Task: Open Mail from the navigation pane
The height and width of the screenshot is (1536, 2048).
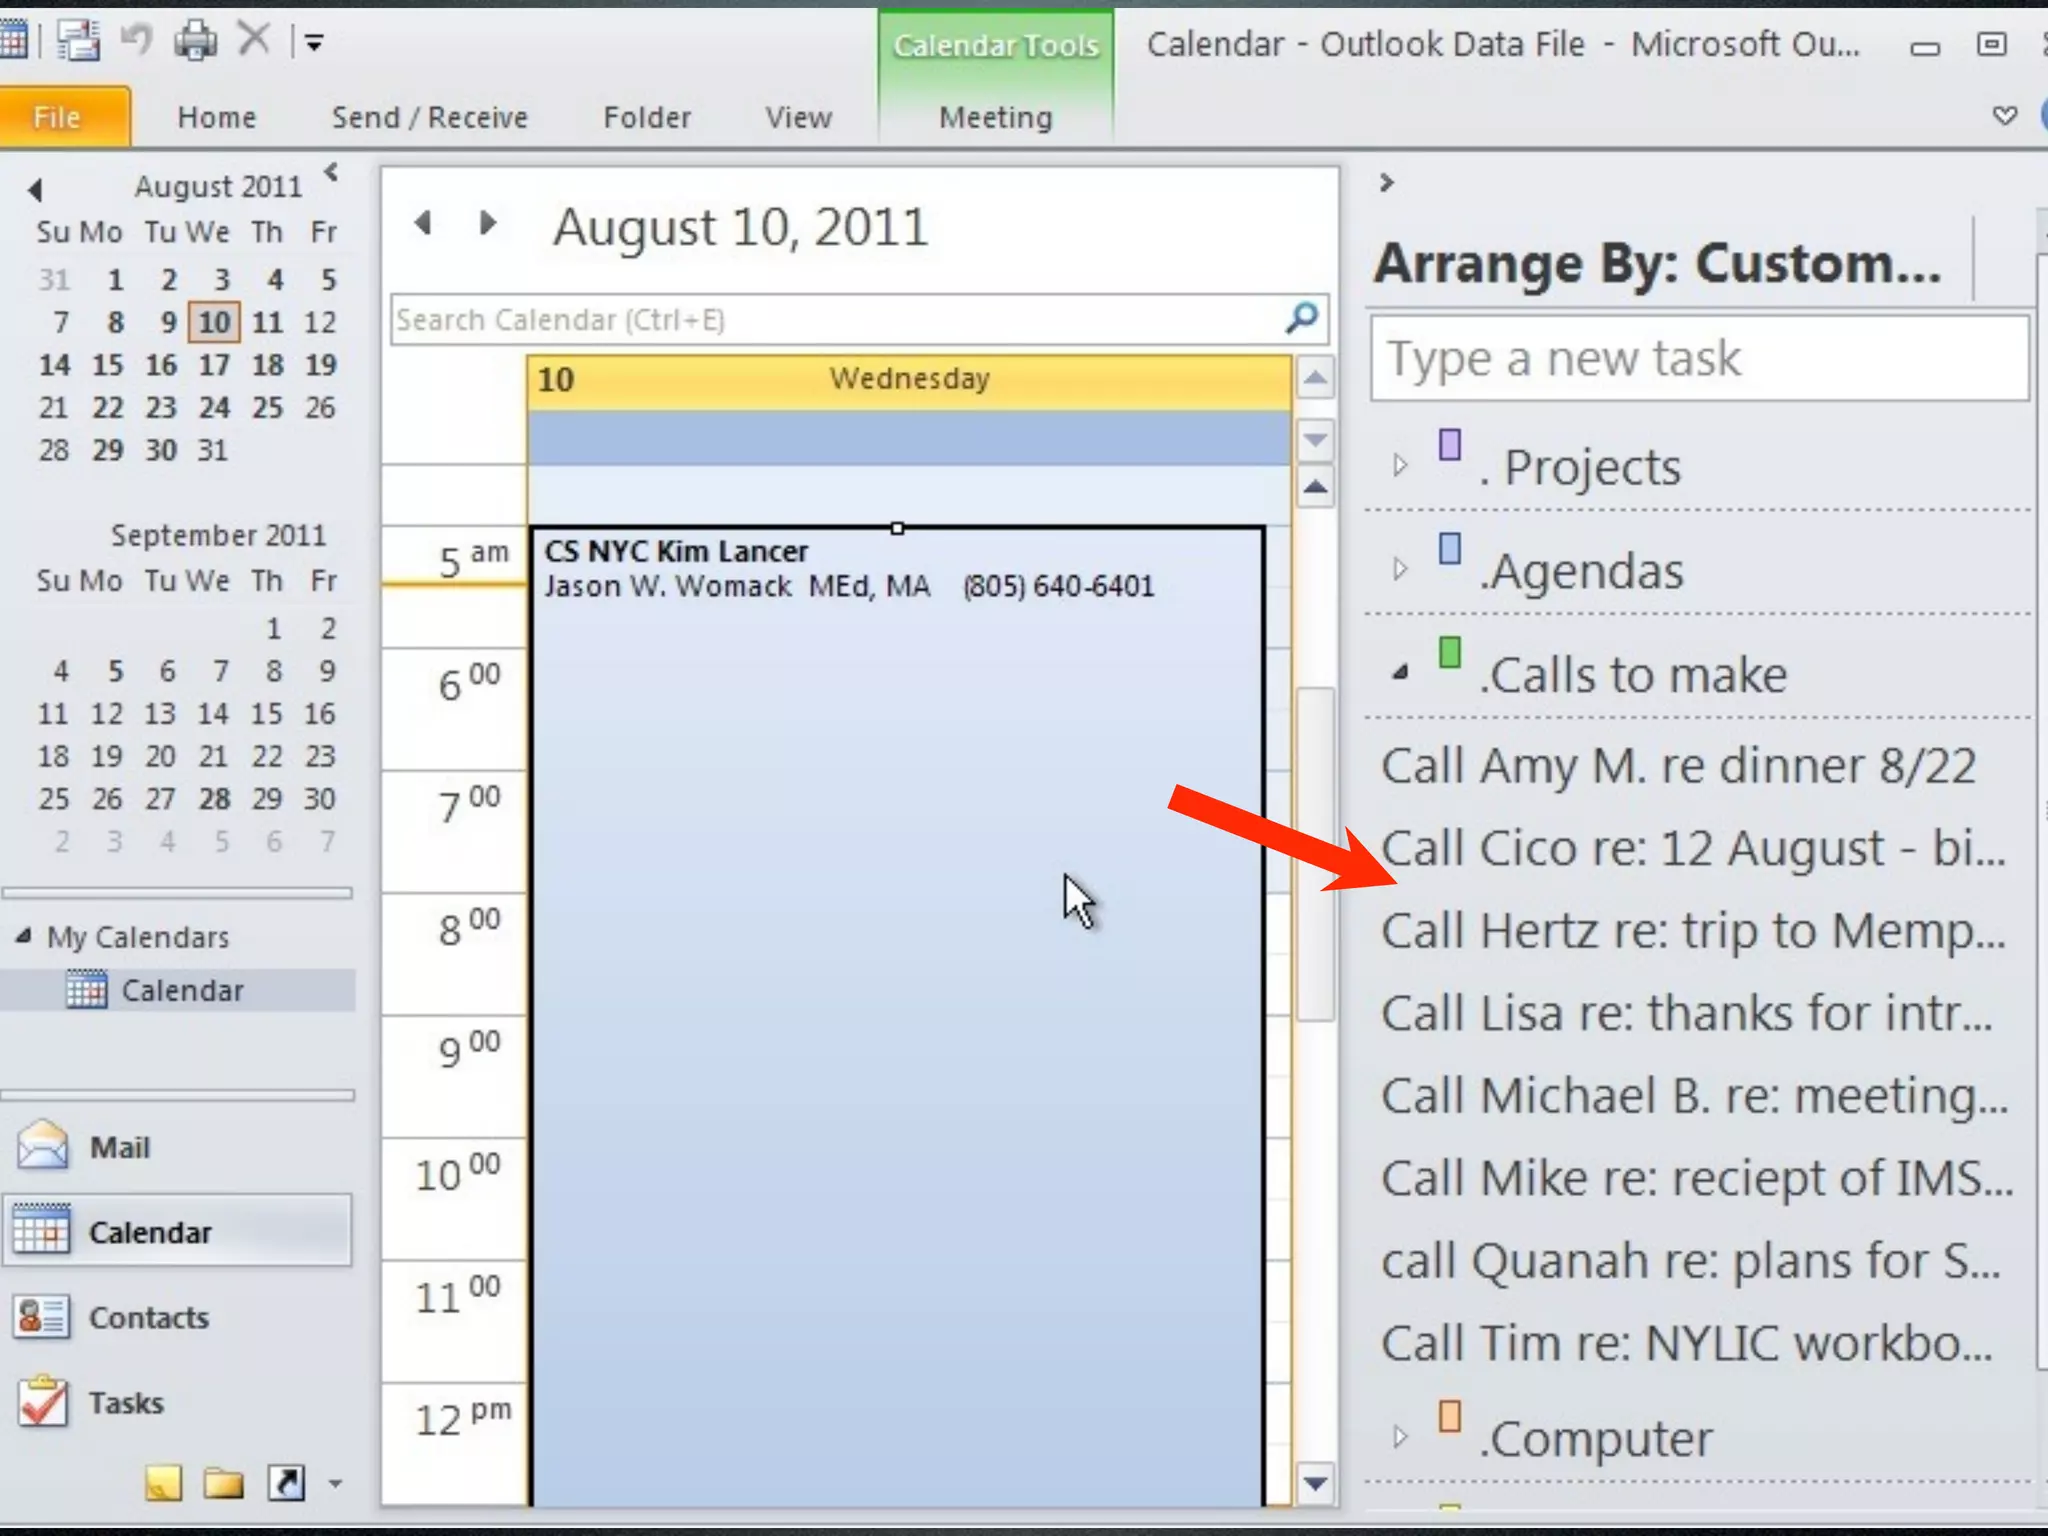Action: tap(118, 1147)
